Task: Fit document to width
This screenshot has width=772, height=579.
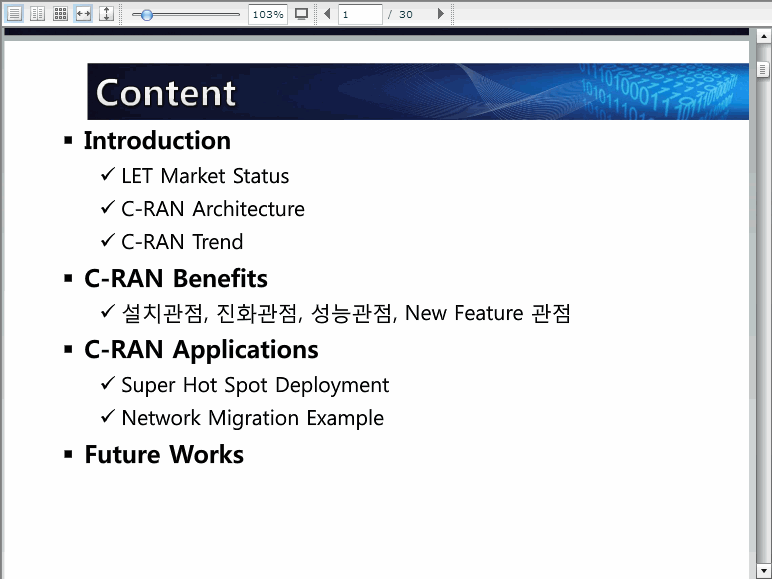Action: click(x=83, y=14)
